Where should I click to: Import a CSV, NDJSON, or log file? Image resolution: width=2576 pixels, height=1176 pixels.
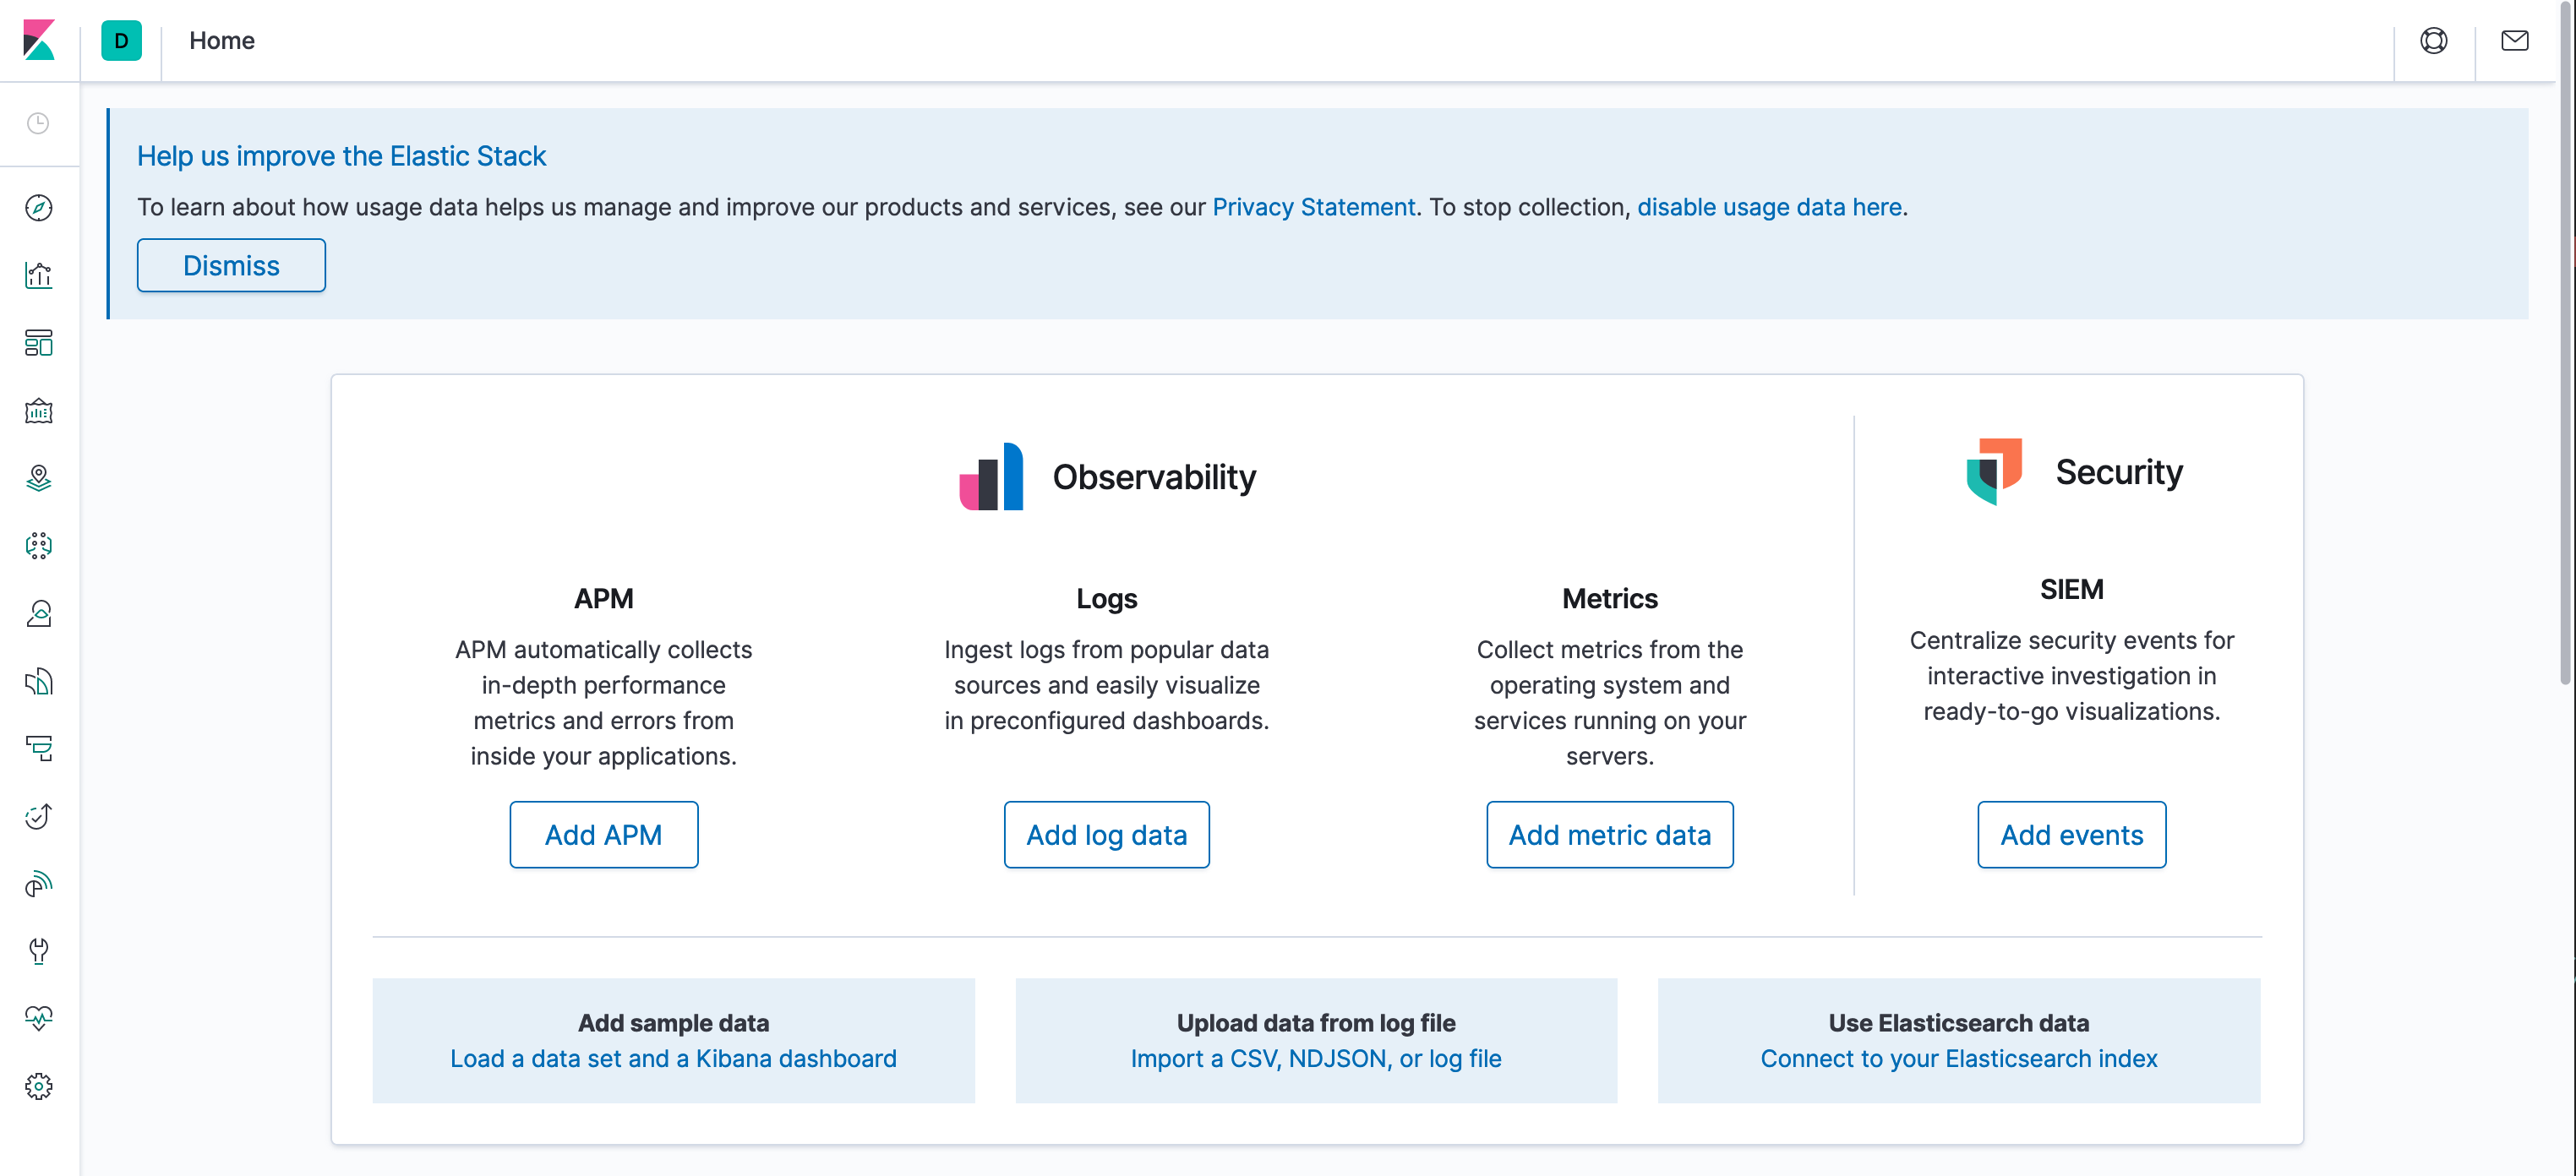coord(1316,1058)
